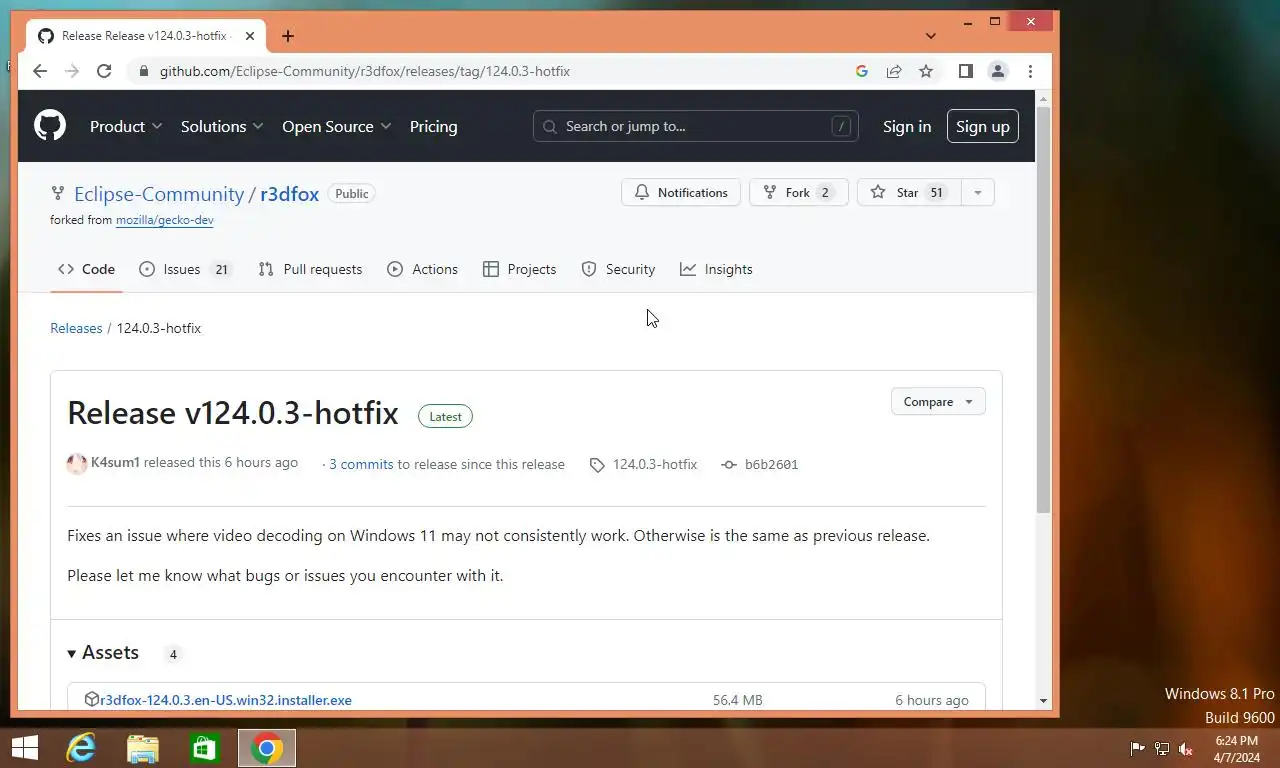The height and width of the screenshot is (768, 1280).
Task: Click the muted volume tray icon
Action: [1186, 749]
